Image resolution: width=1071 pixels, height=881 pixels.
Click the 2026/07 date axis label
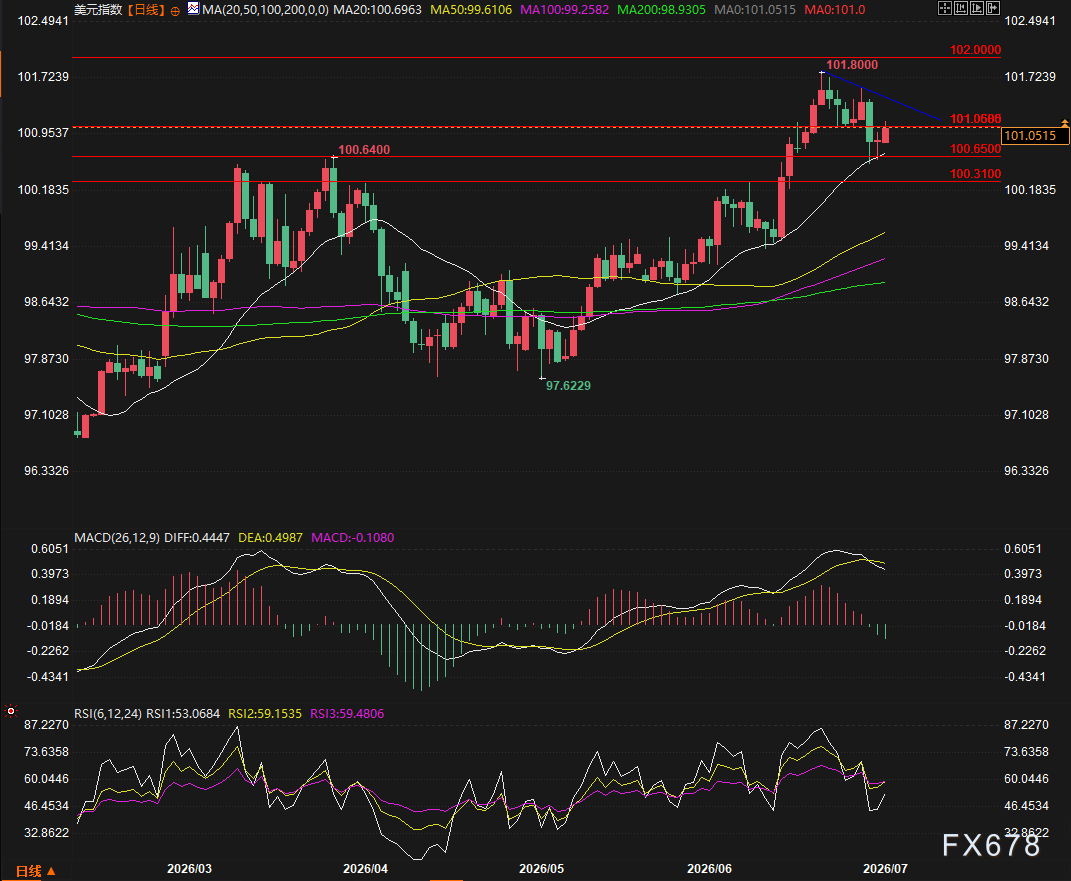885,869
